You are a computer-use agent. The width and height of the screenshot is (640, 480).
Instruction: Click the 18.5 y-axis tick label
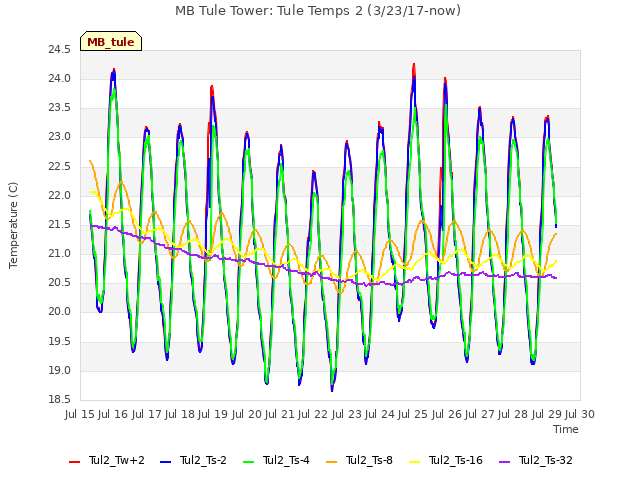[x=60, y=399]
